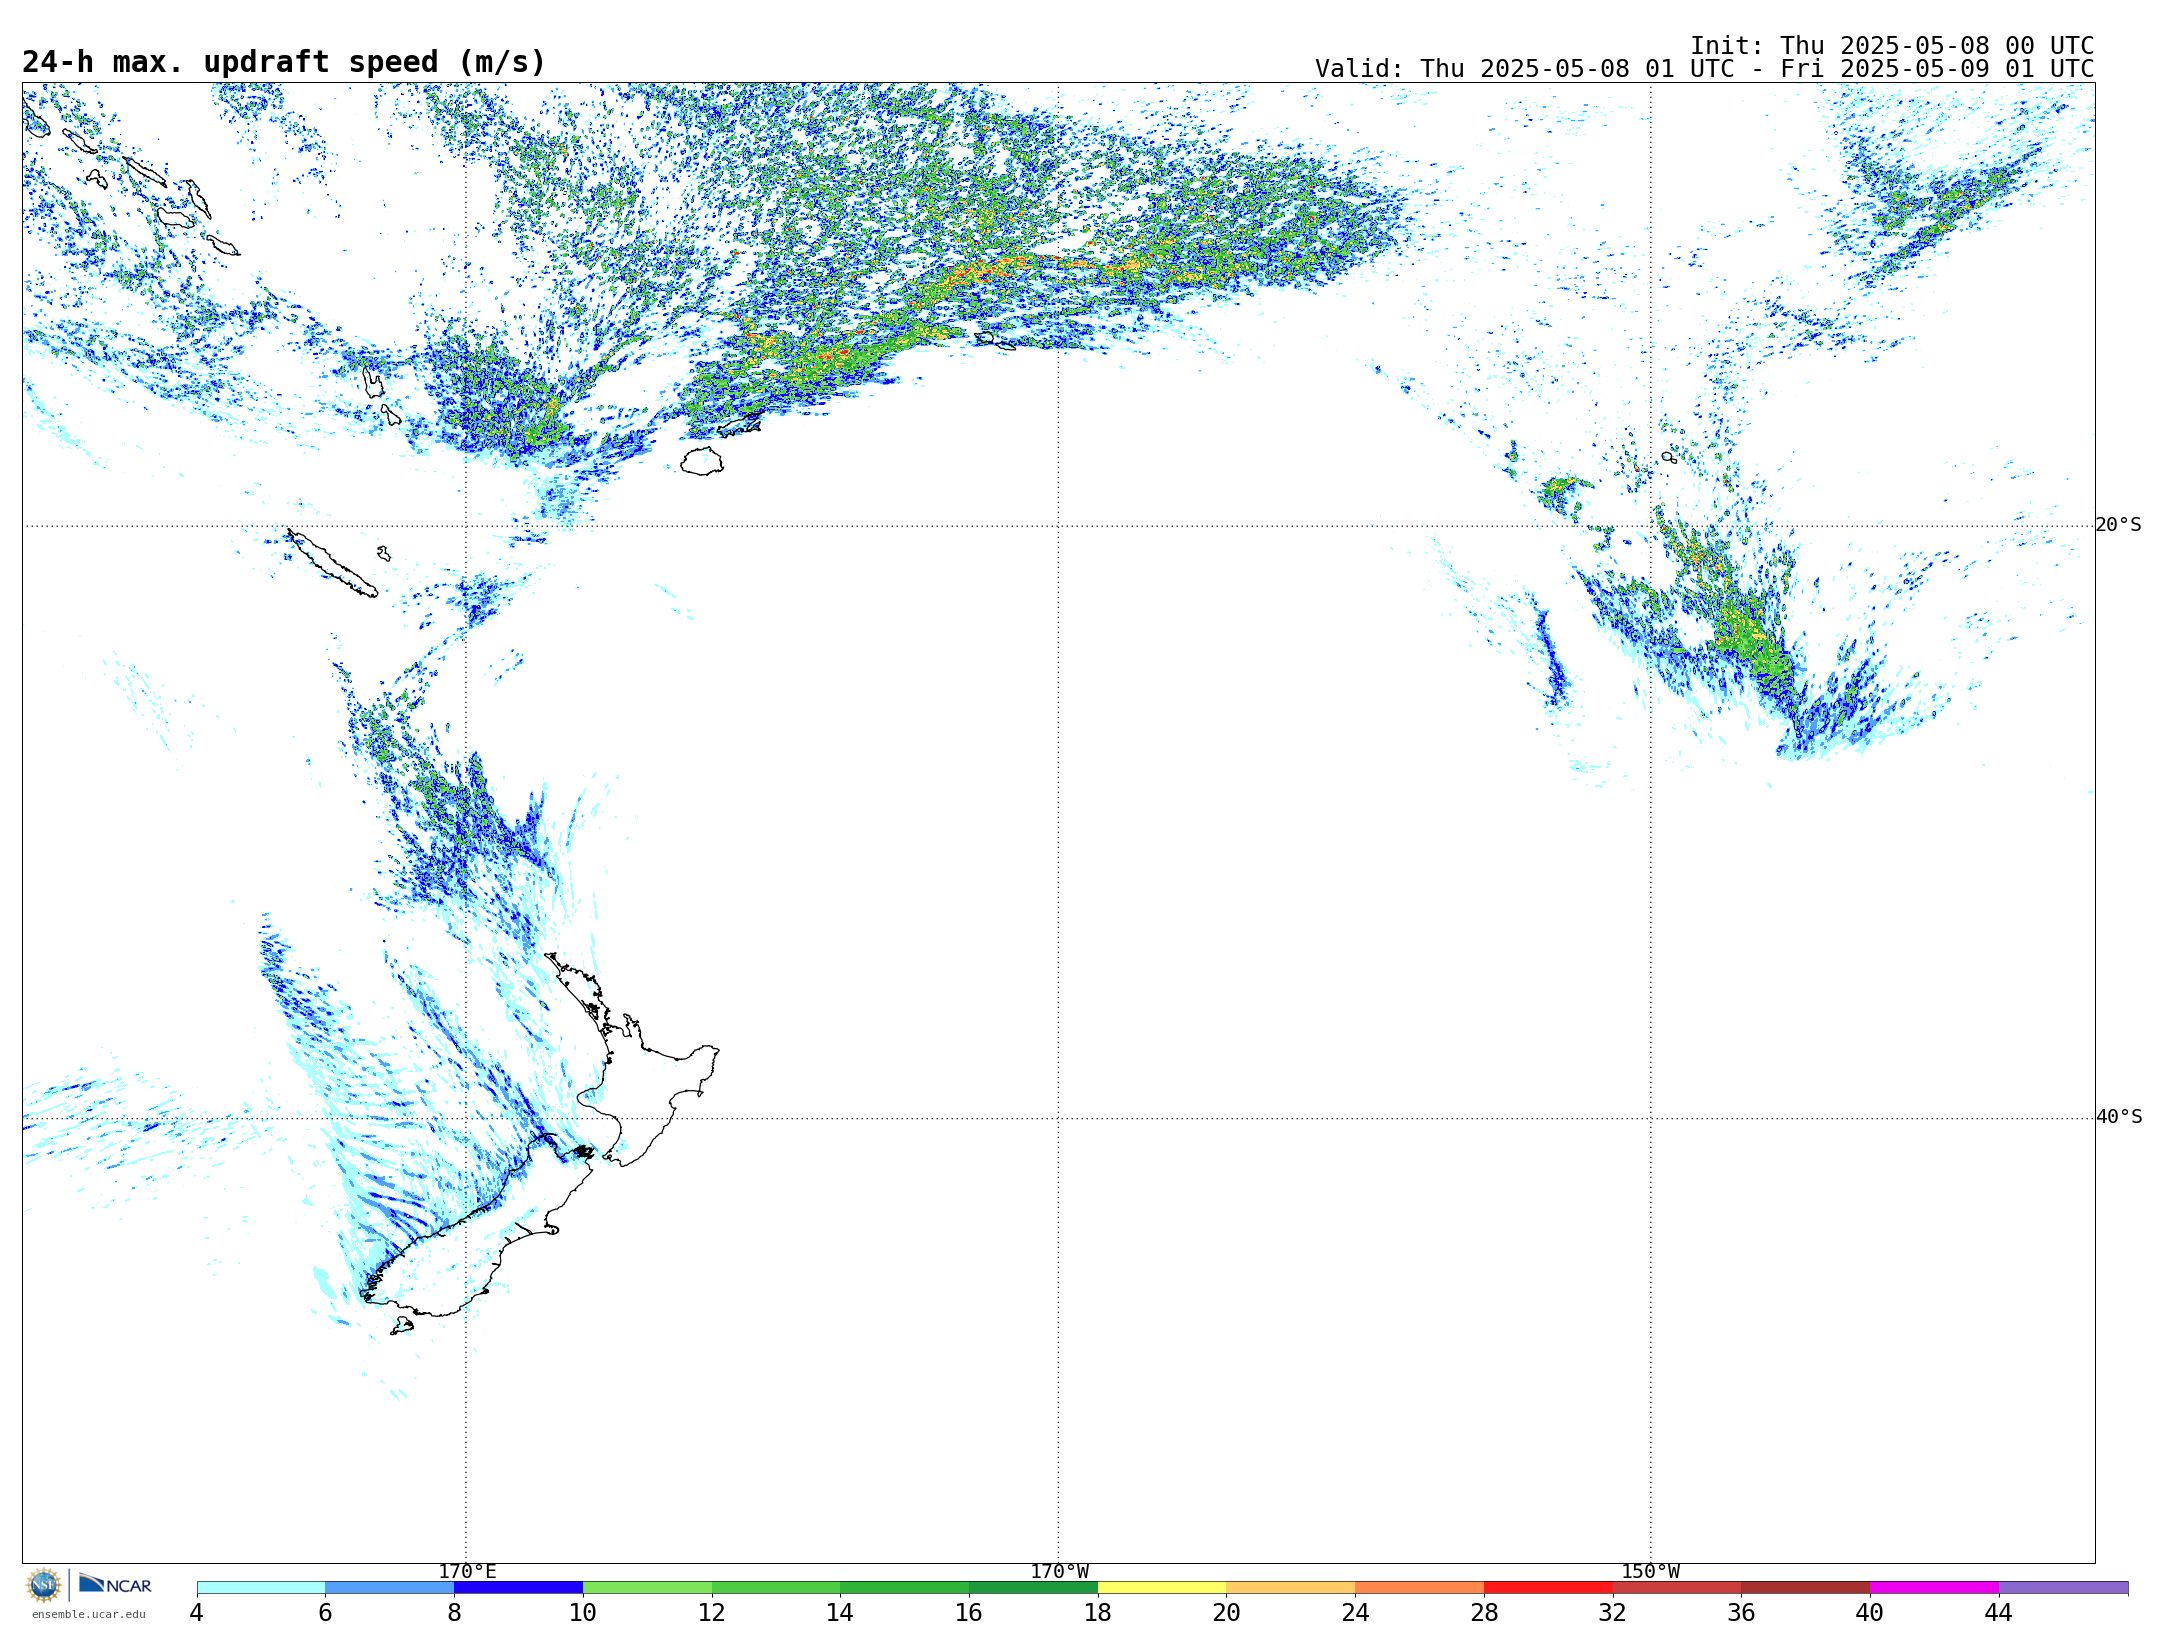The height and width of the screenshot is (1626, 2160).
Task: Click the 40°S latitude label
Action: click(2118, 1117)
